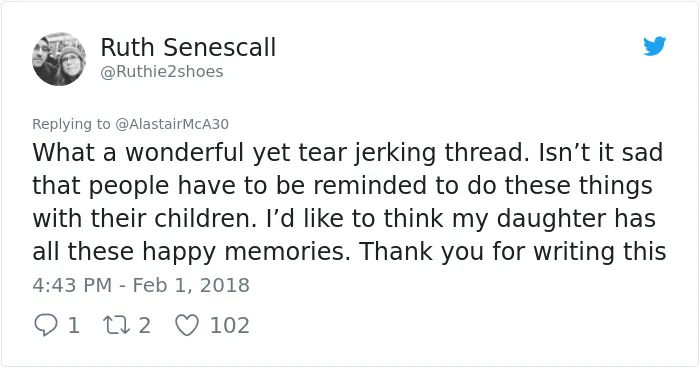The image size is (700, 368).
Task: Click the word 'daughter' in the tweet
Action: click(551, 219)
